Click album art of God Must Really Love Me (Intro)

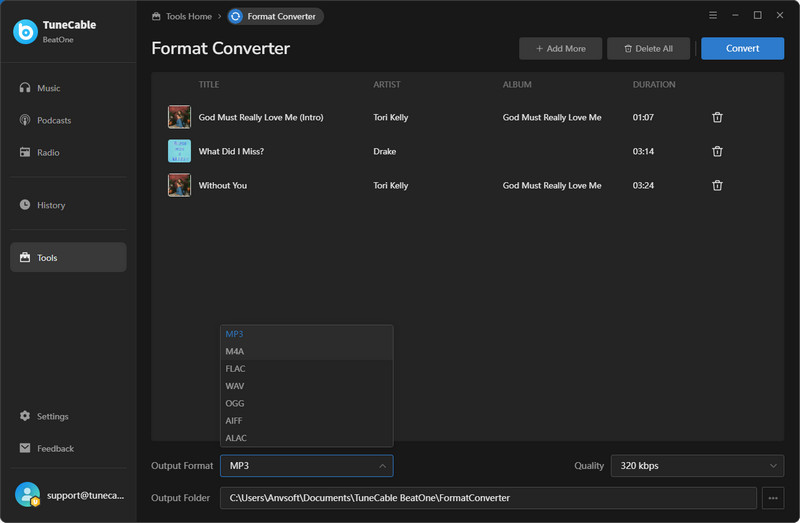(x=179, y=117)
